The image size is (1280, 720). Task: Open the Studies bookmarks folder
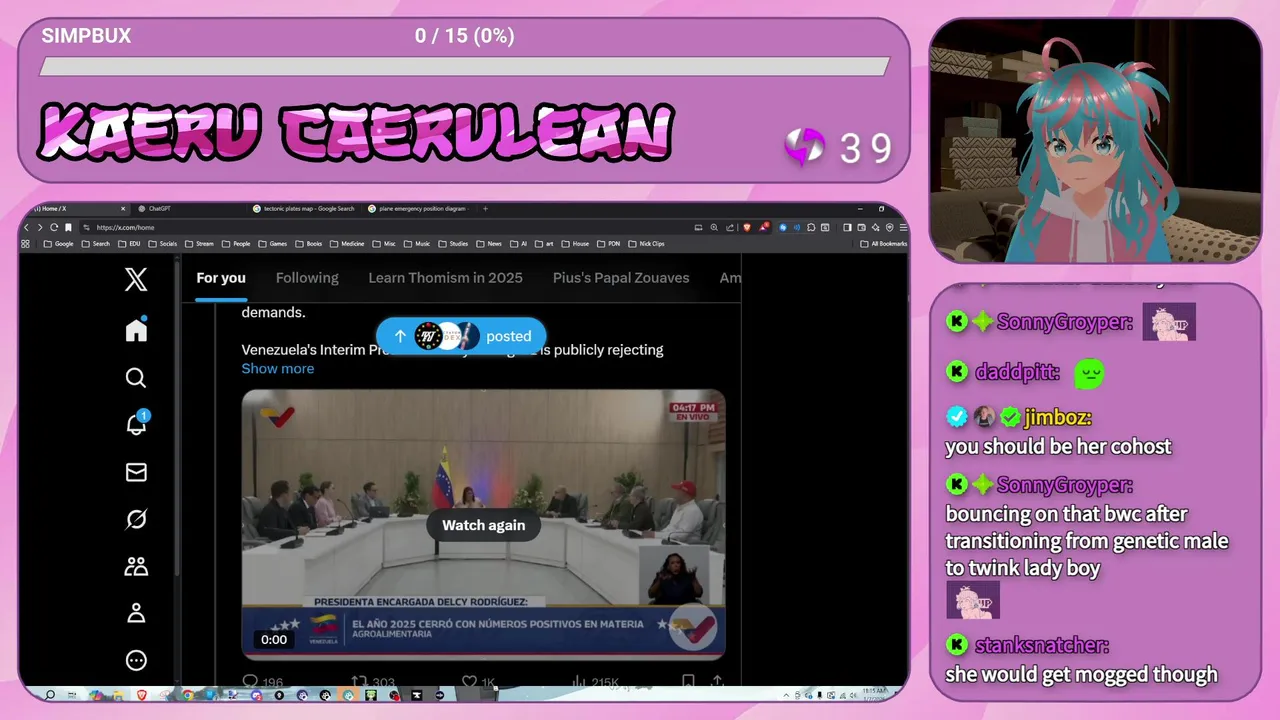453,243
